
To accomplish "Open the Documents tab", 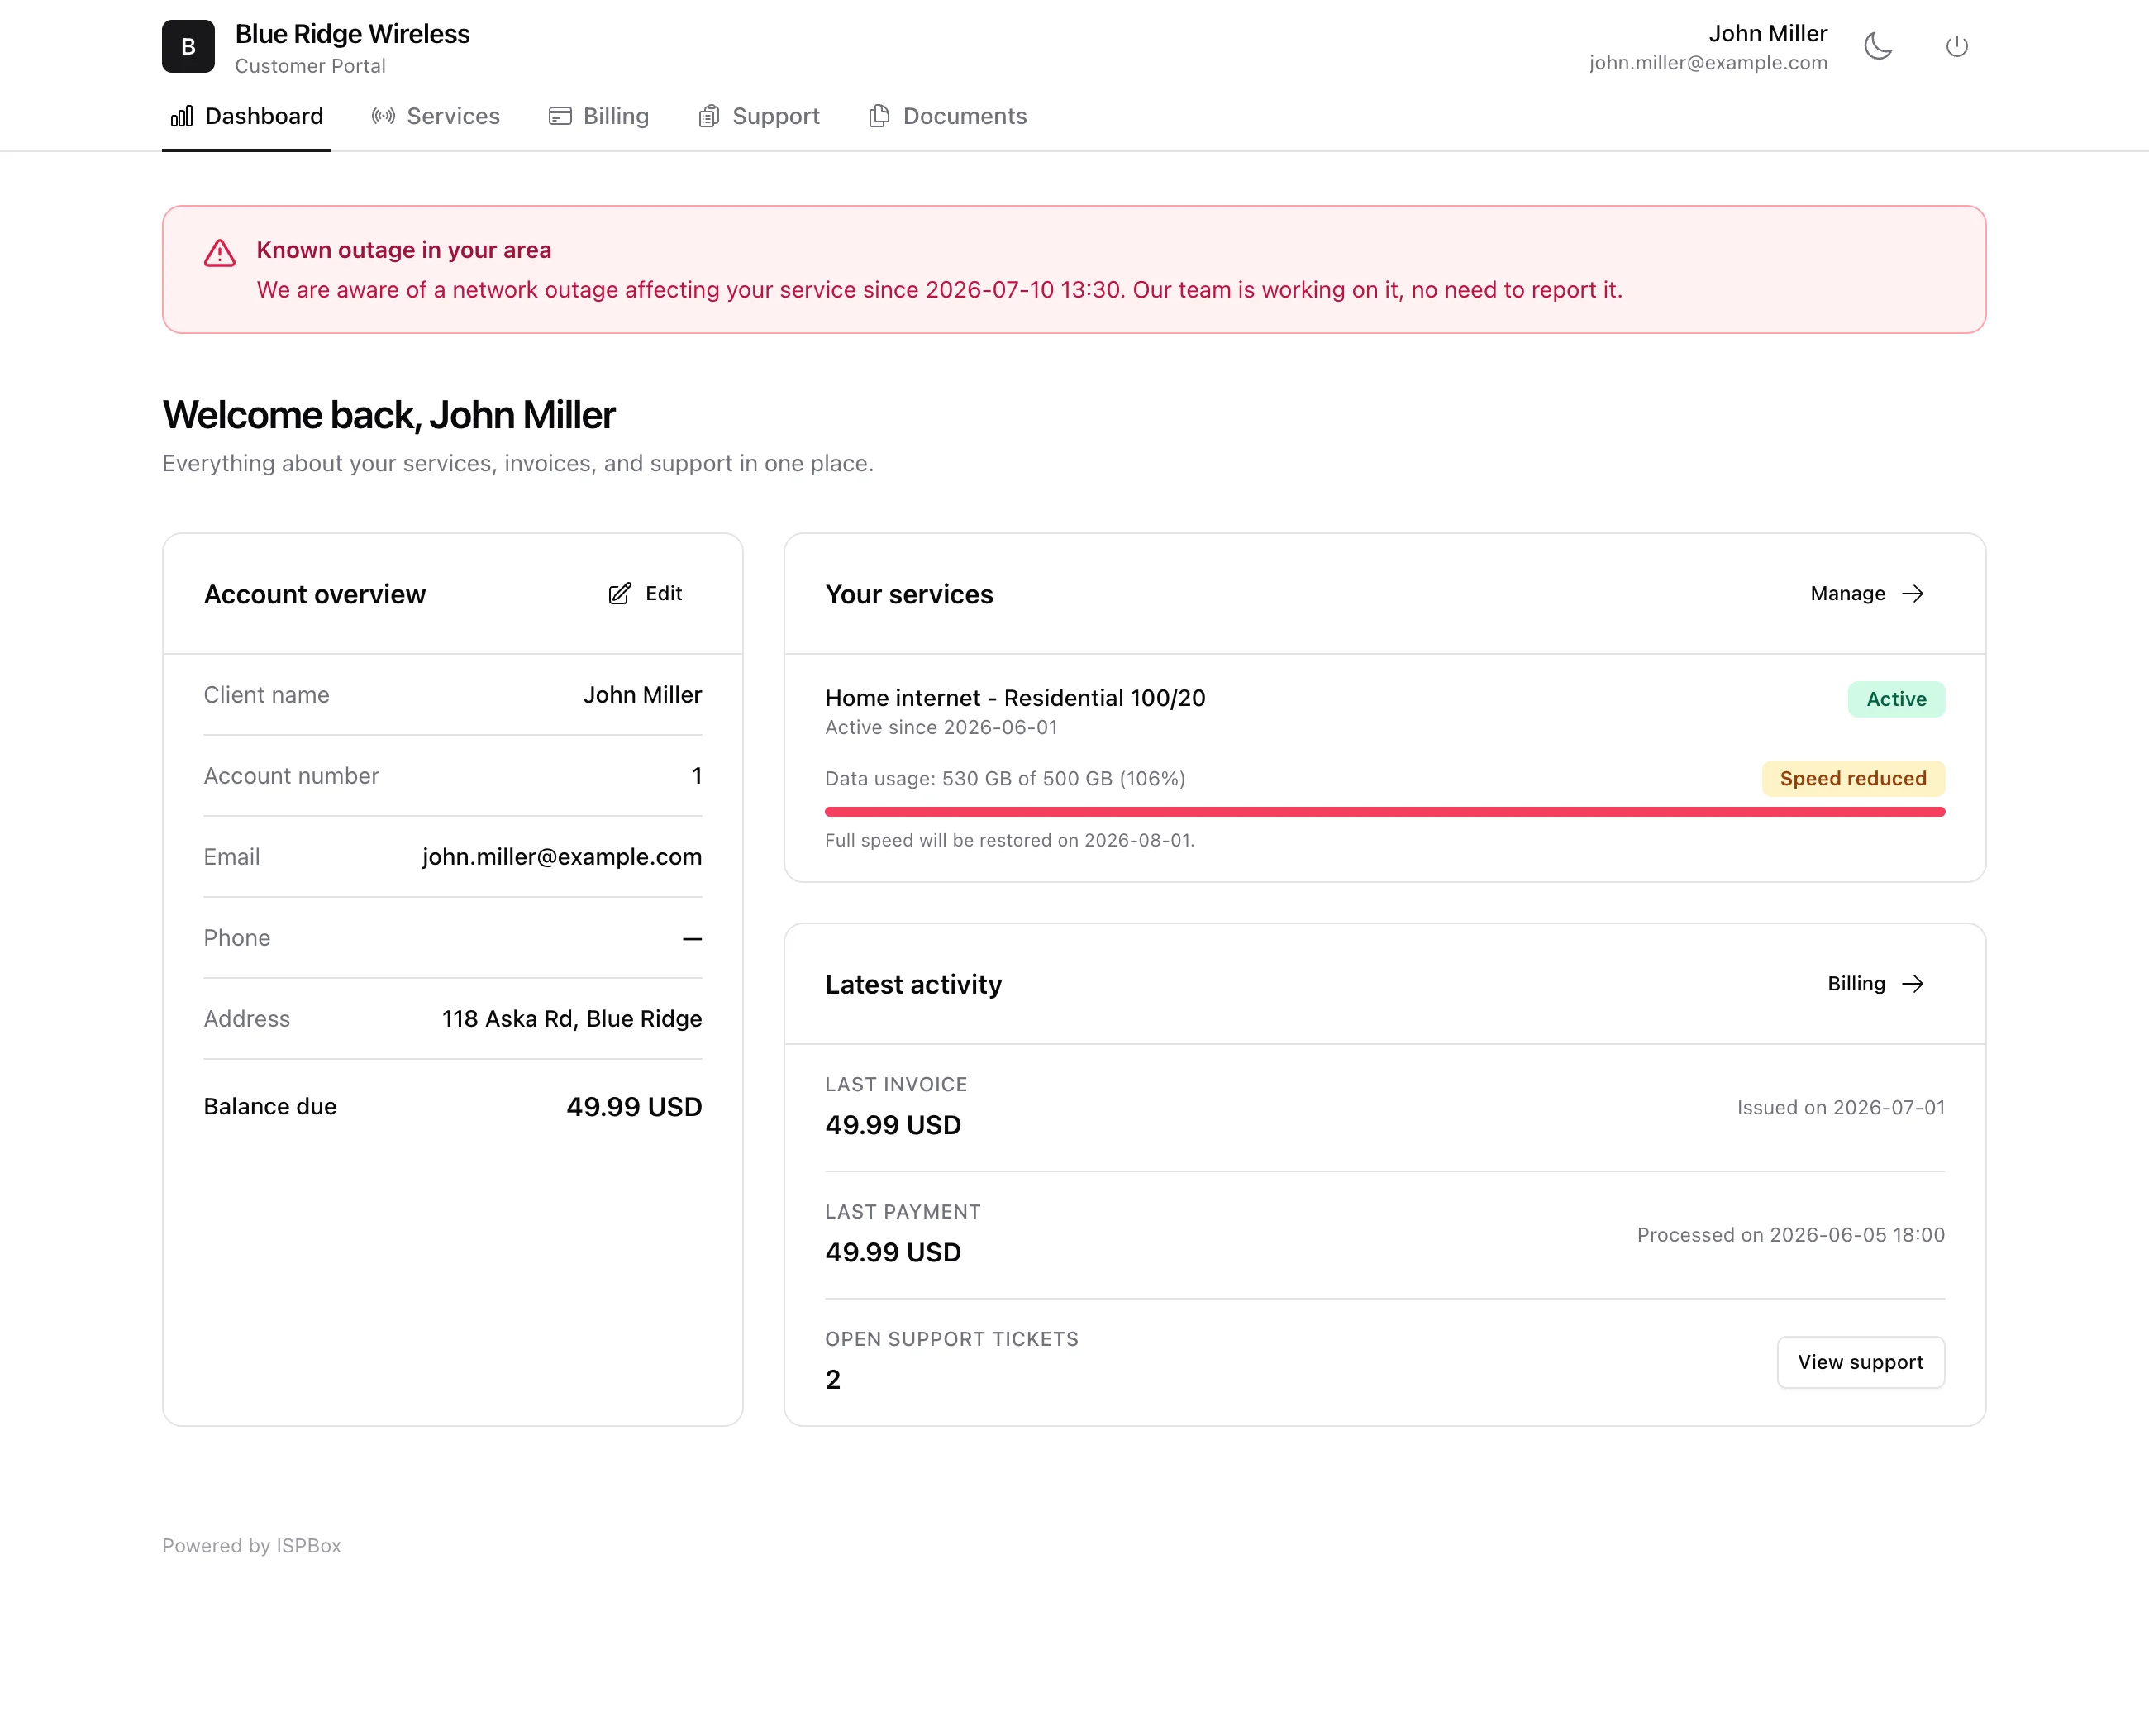I will 948,116.
